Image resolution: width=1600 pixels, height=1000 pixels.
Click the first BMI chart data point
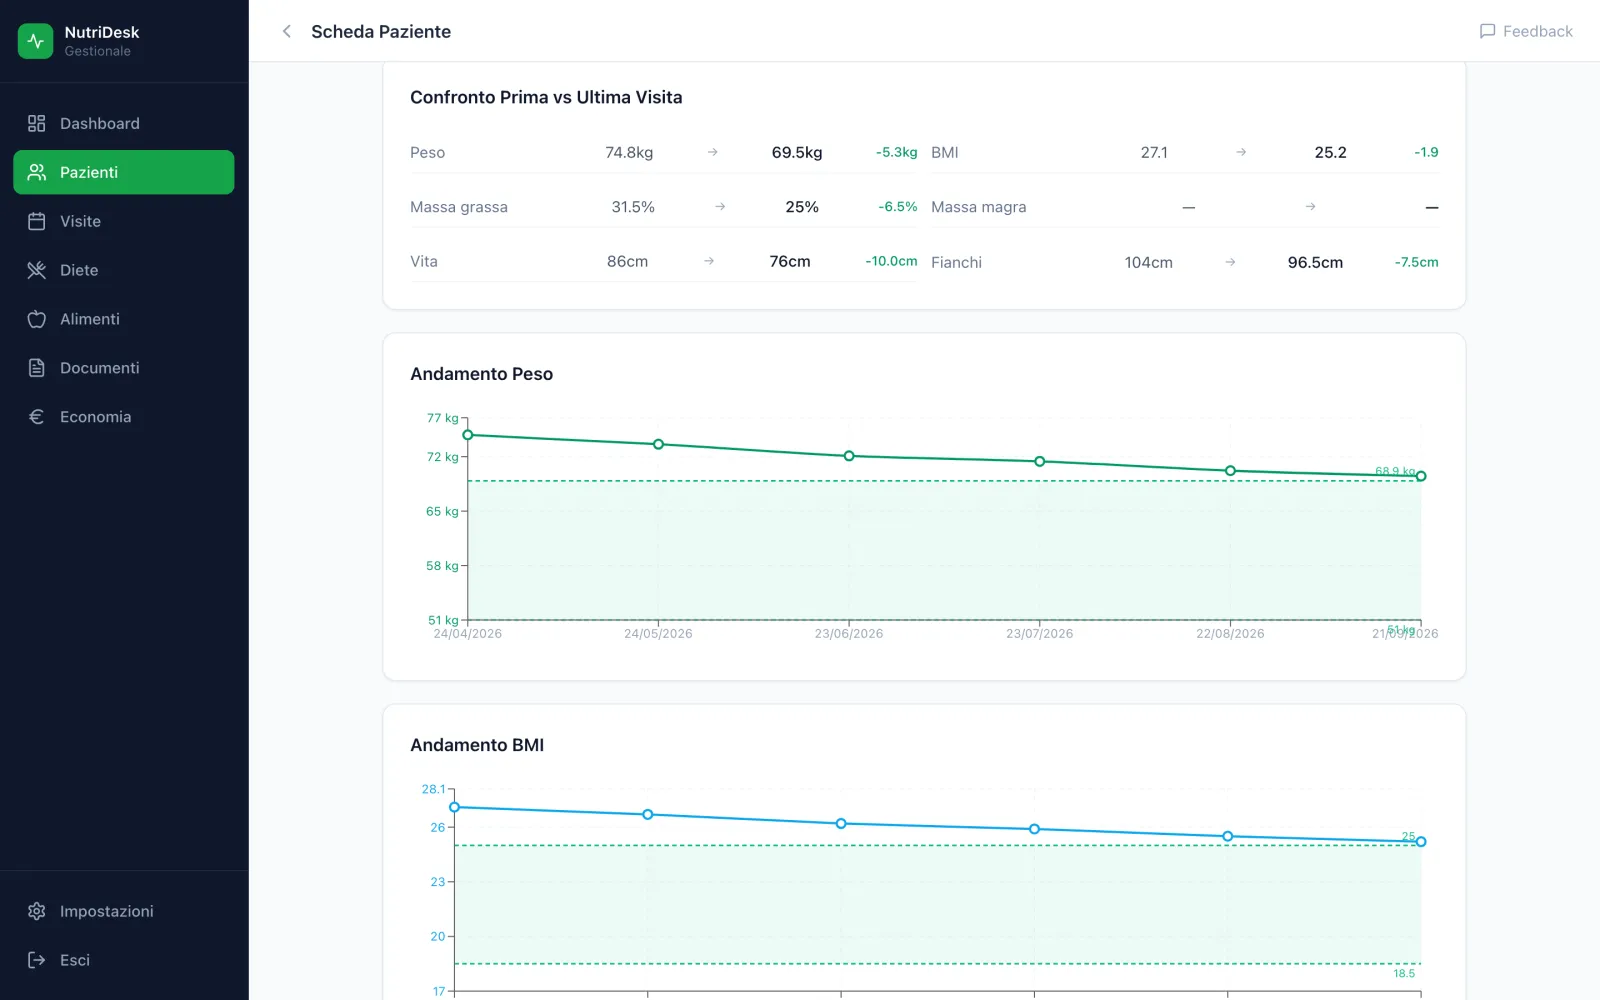(455, 807)
